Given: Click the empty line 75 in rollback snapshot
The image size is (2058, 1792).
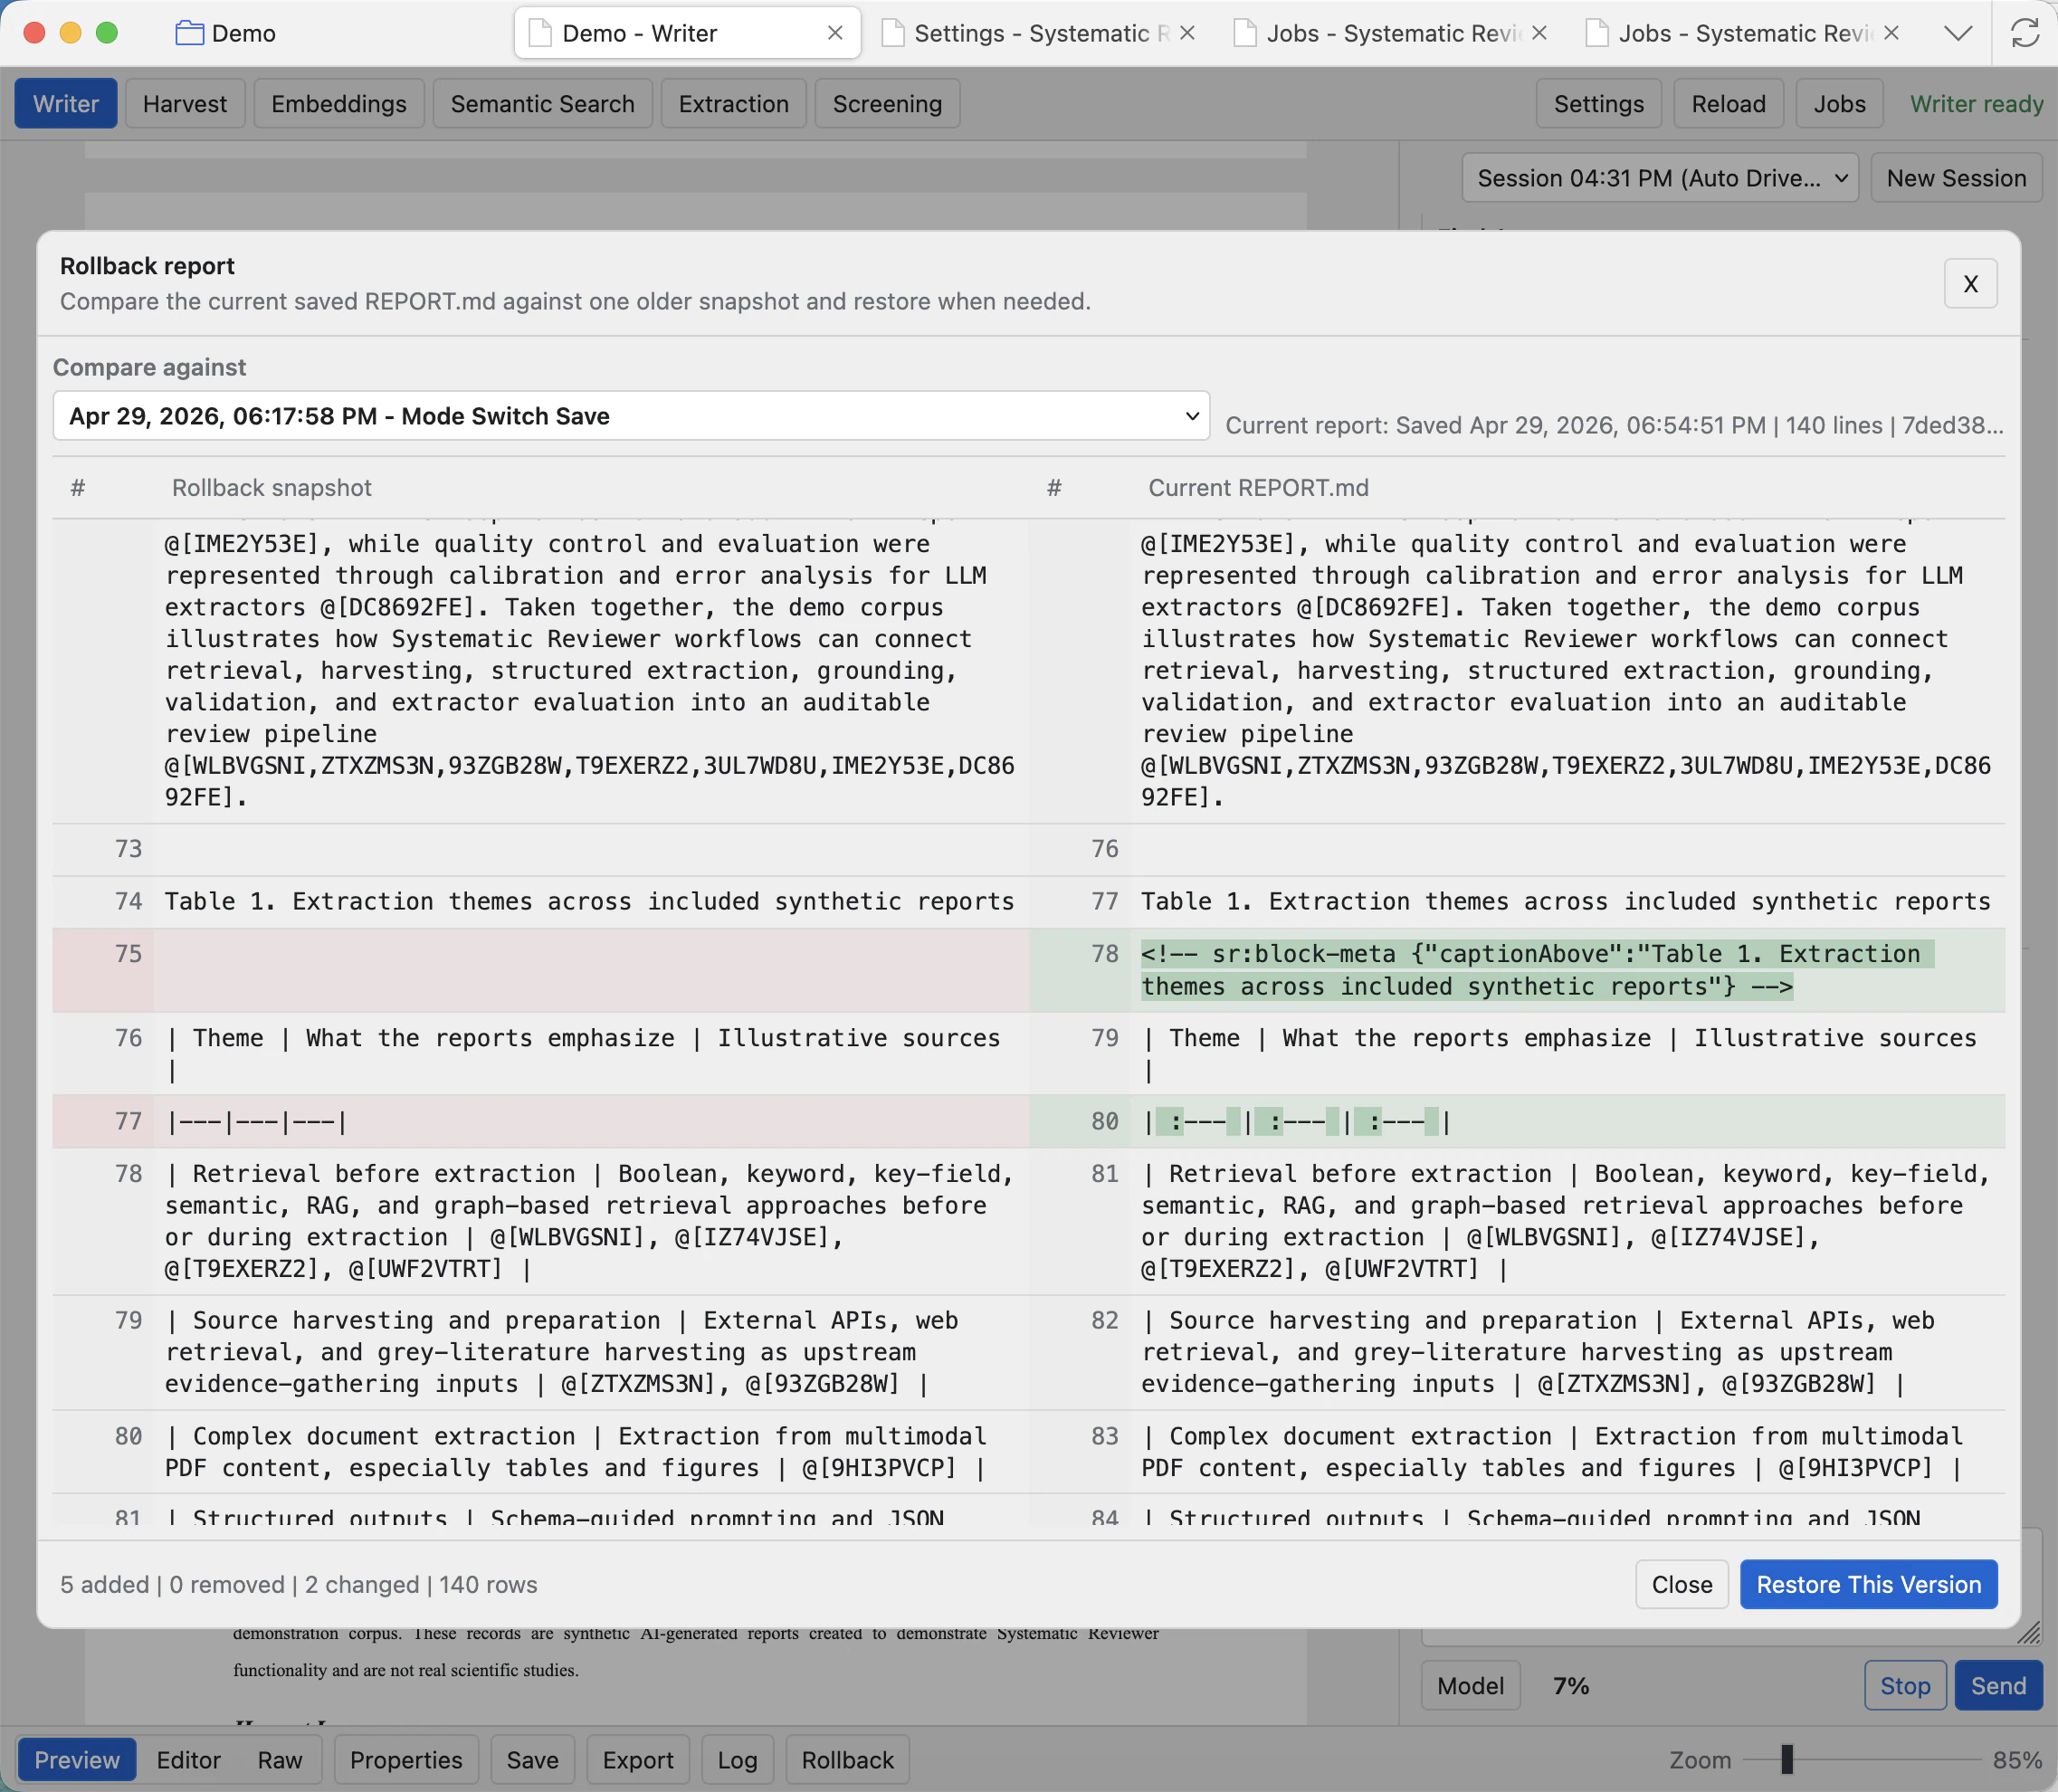Looking at the screenshot, I should pyautogui.click(x=541, y=970).
